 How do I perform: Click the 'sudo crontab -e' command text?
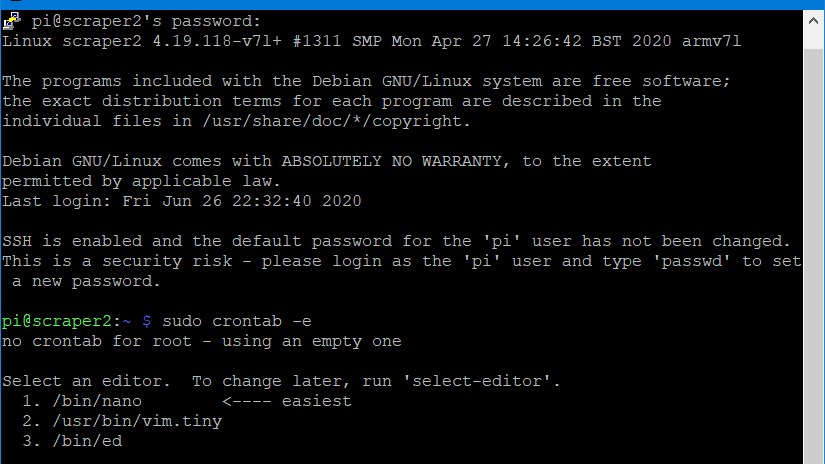point(237,321)
